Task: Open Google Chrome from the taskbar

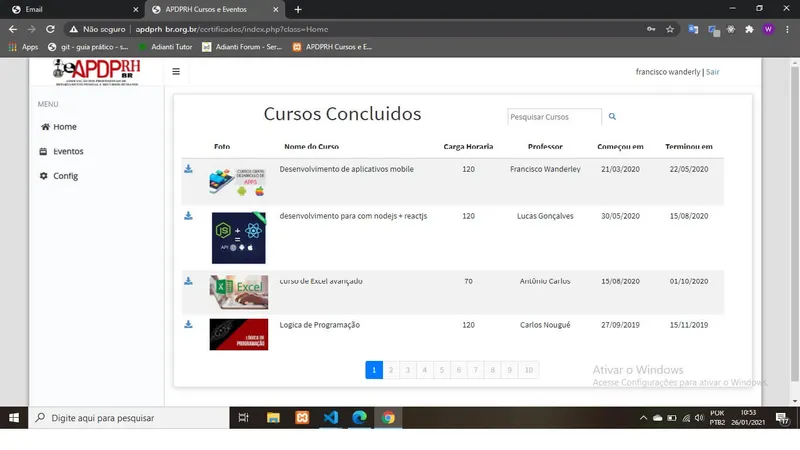Action: 388,418
